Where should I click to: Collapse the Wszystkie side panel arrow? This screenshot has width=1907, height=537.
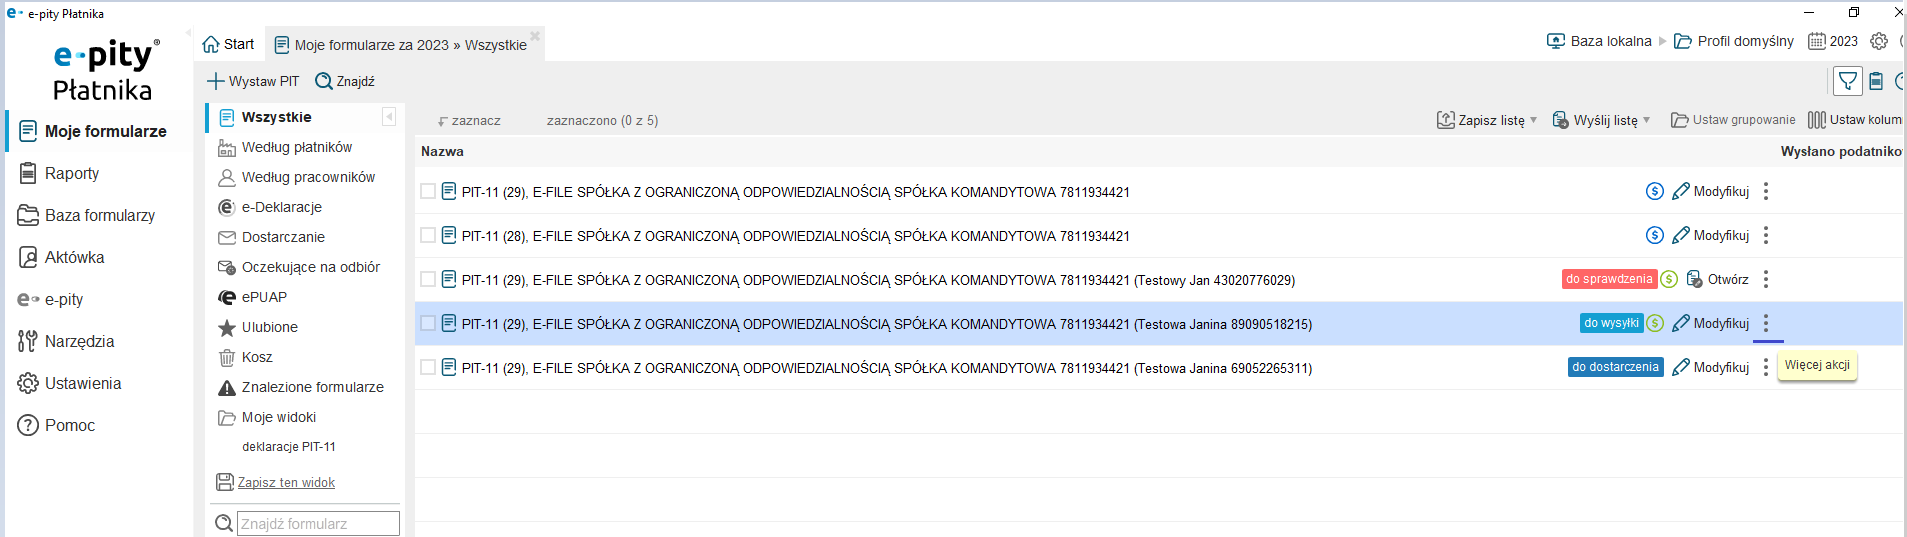click(x=389, y=117)
